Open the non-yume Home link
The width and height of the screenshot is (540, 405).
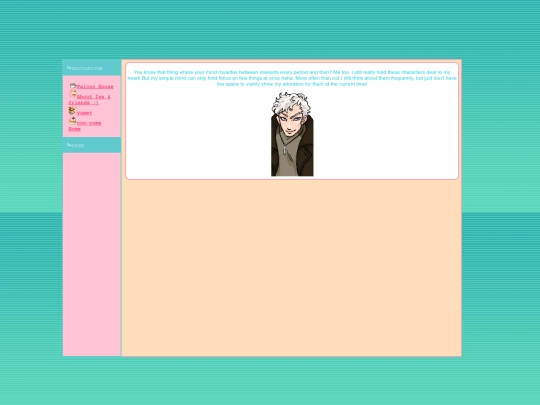[85, 126]
